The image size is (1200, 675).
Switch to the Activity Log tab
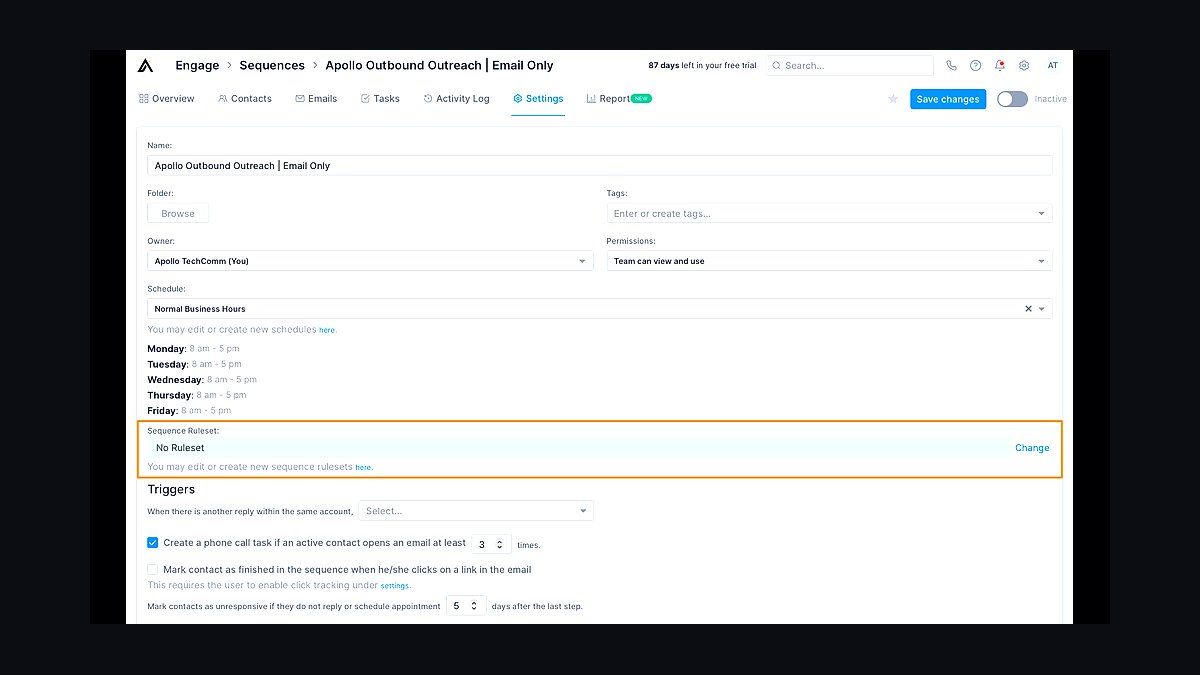pyautogui.click(x=456, y=99)
